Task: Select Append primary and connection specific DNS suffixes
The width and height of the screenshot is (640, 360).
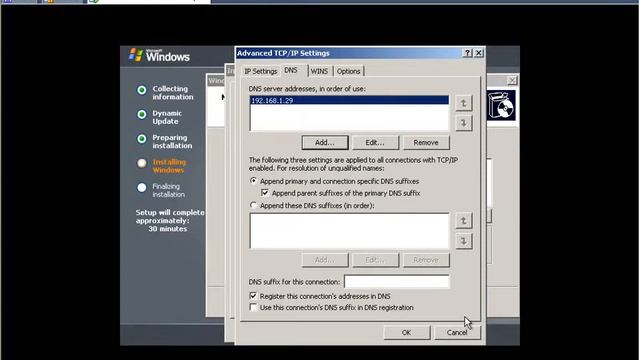Action: pos(253,181)
